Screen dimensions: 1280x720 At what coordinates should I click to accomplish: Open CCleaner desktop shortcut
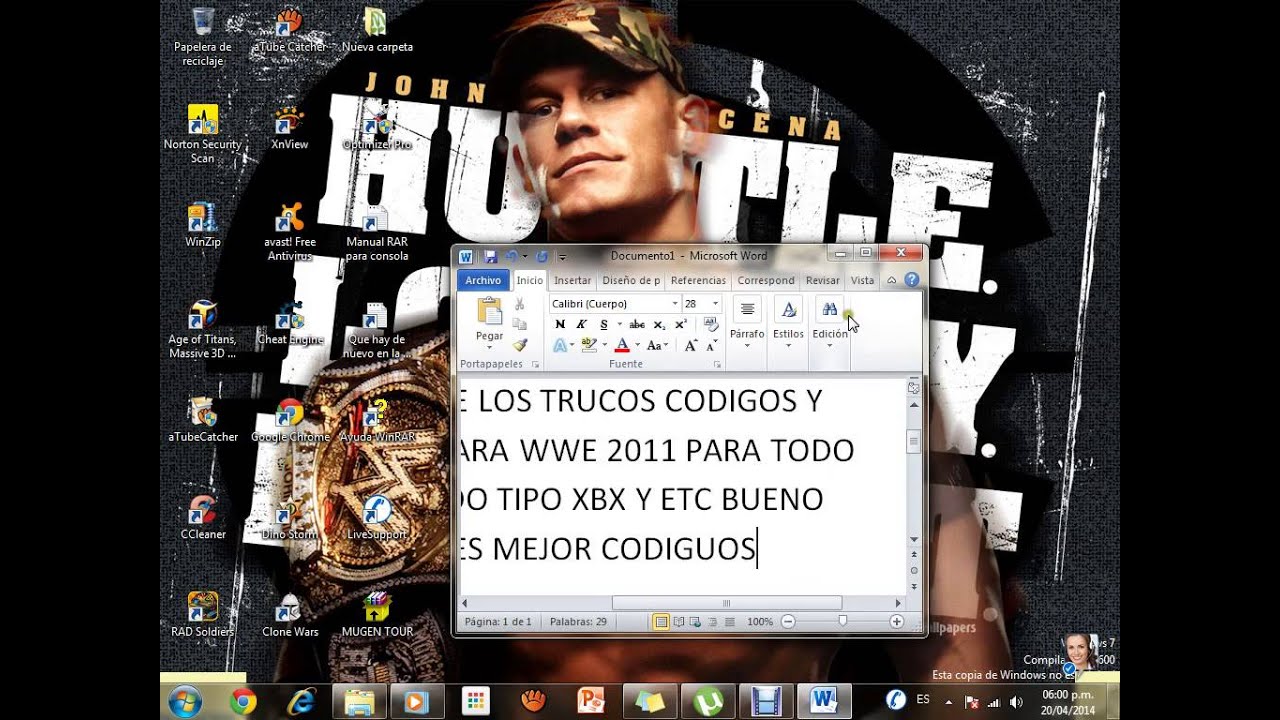203,519
